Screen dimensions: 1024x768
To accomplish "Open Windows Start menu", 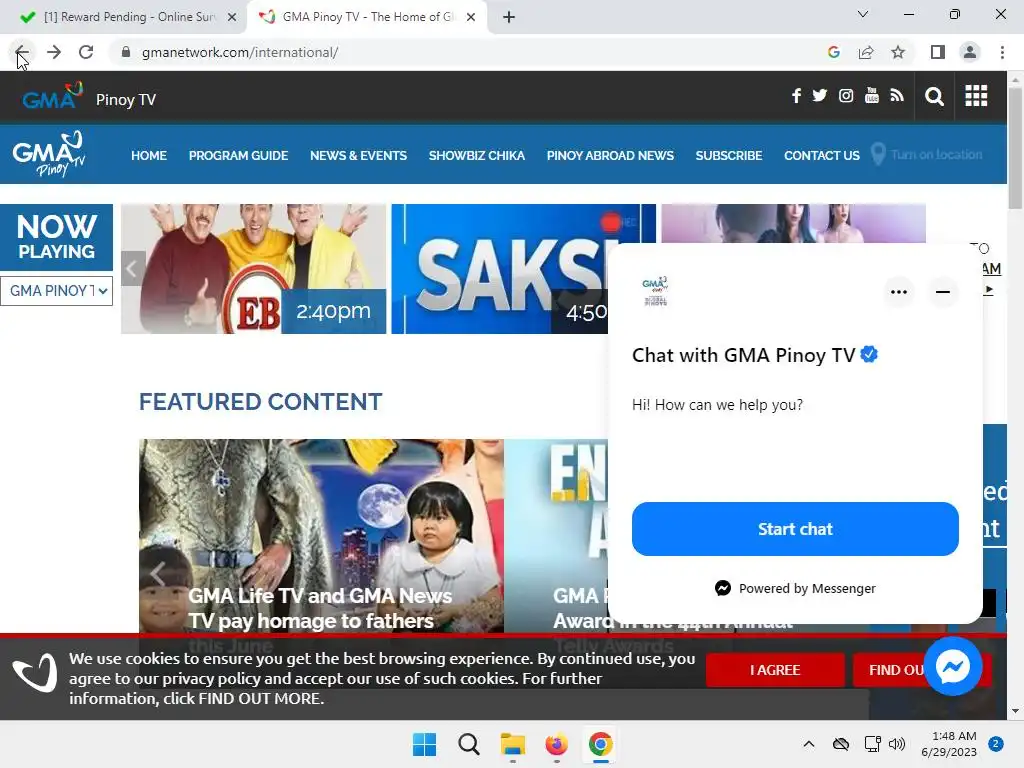I will click(424, 744).
